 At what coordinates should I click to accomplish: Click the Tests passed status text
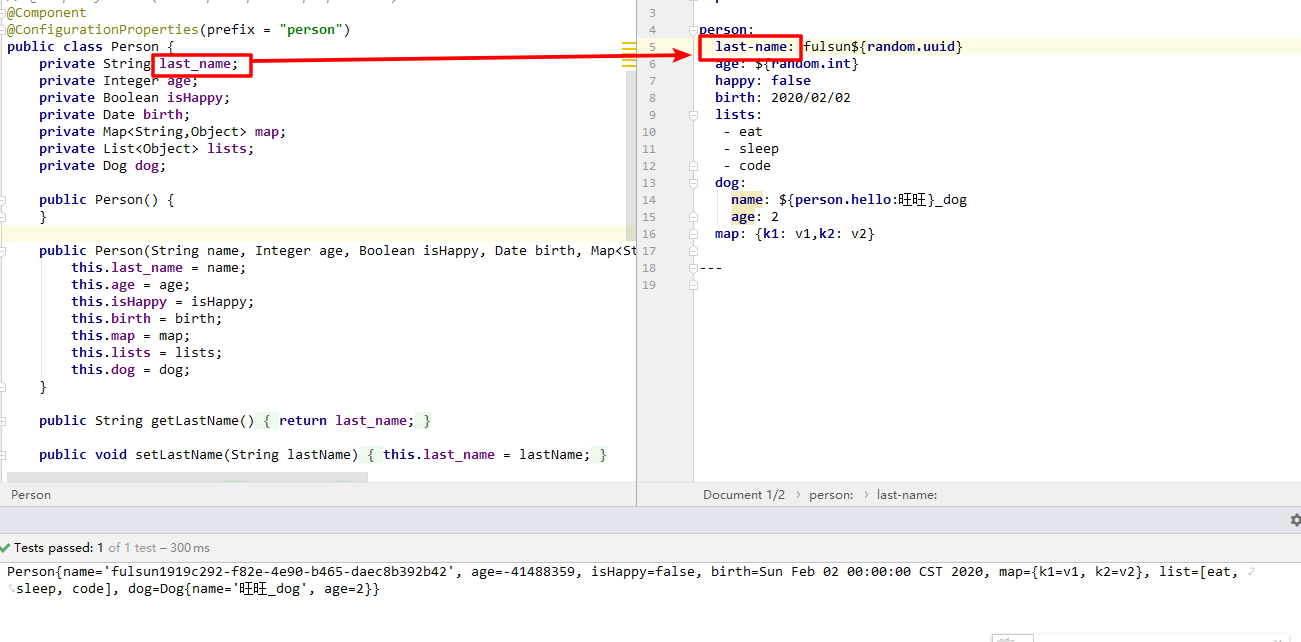click(x=54, y=548)
